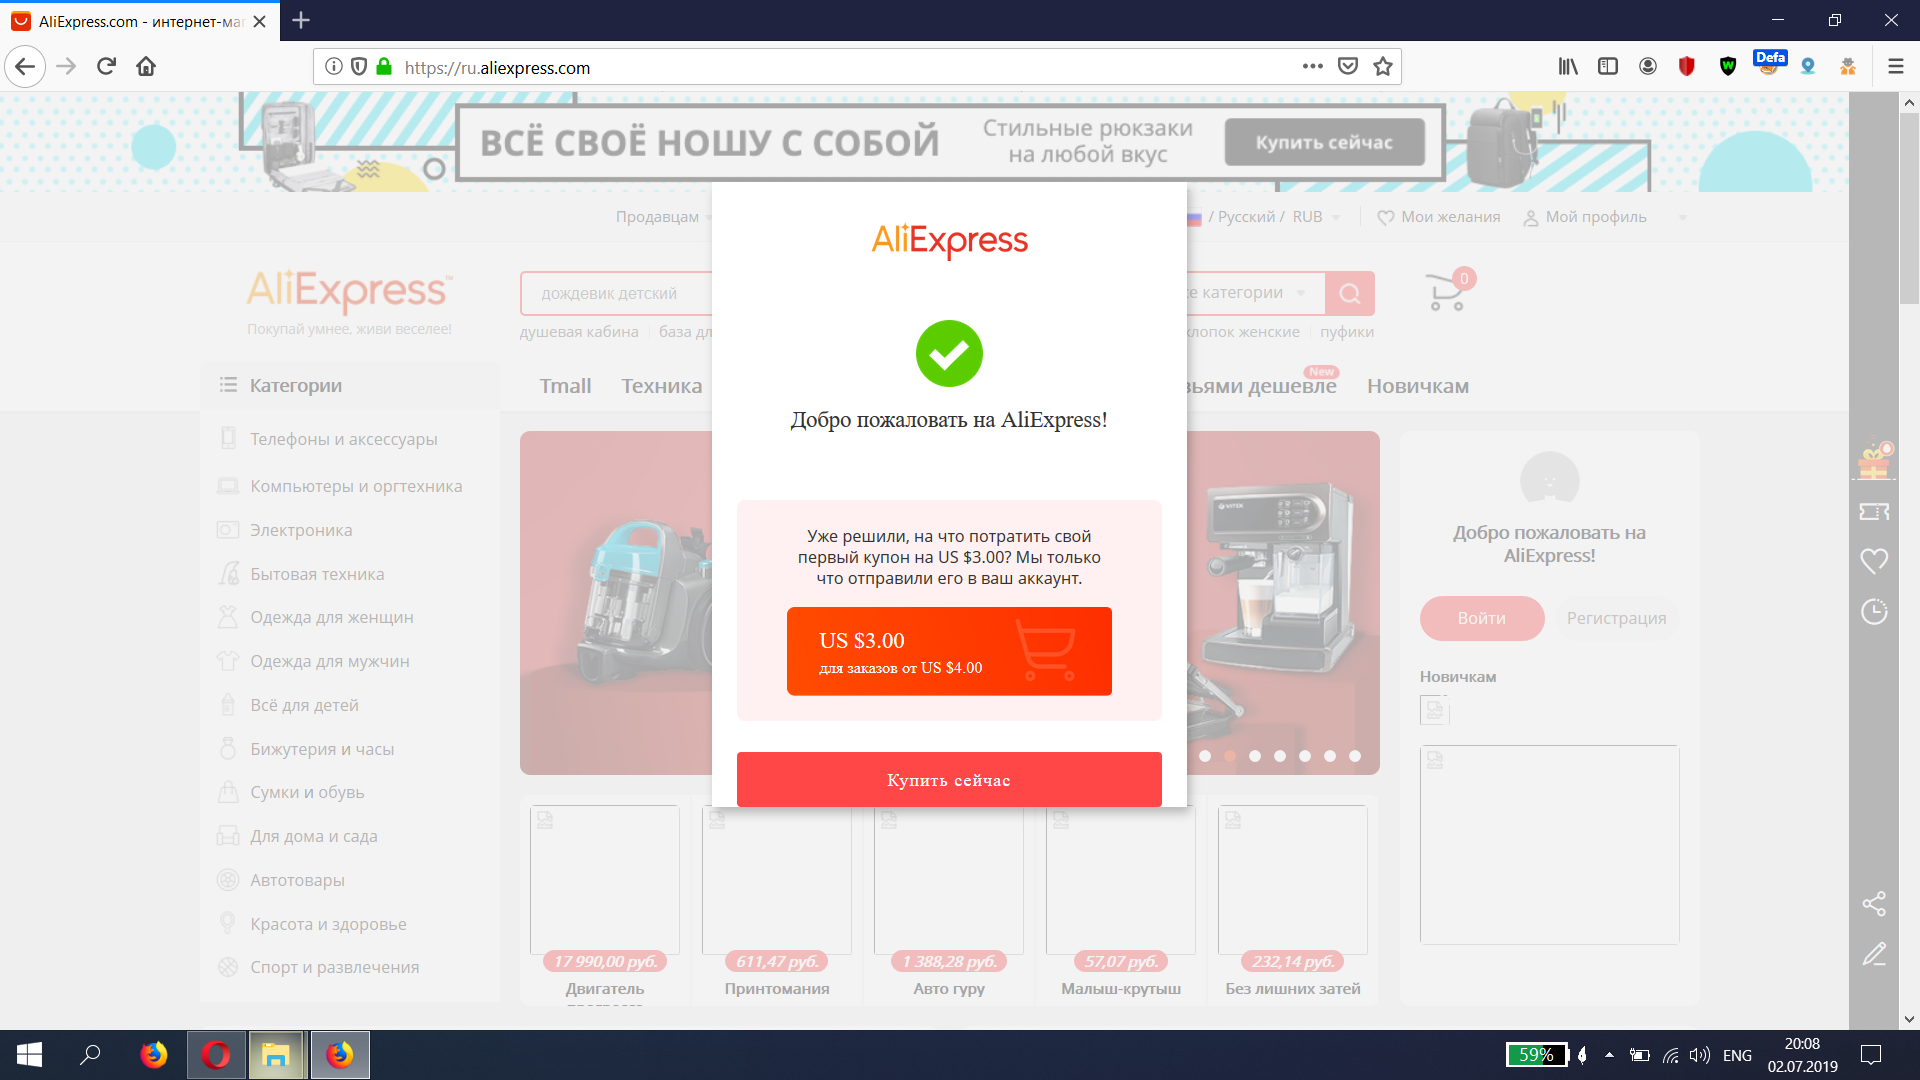Open the red shield extension

point(1687,67)
